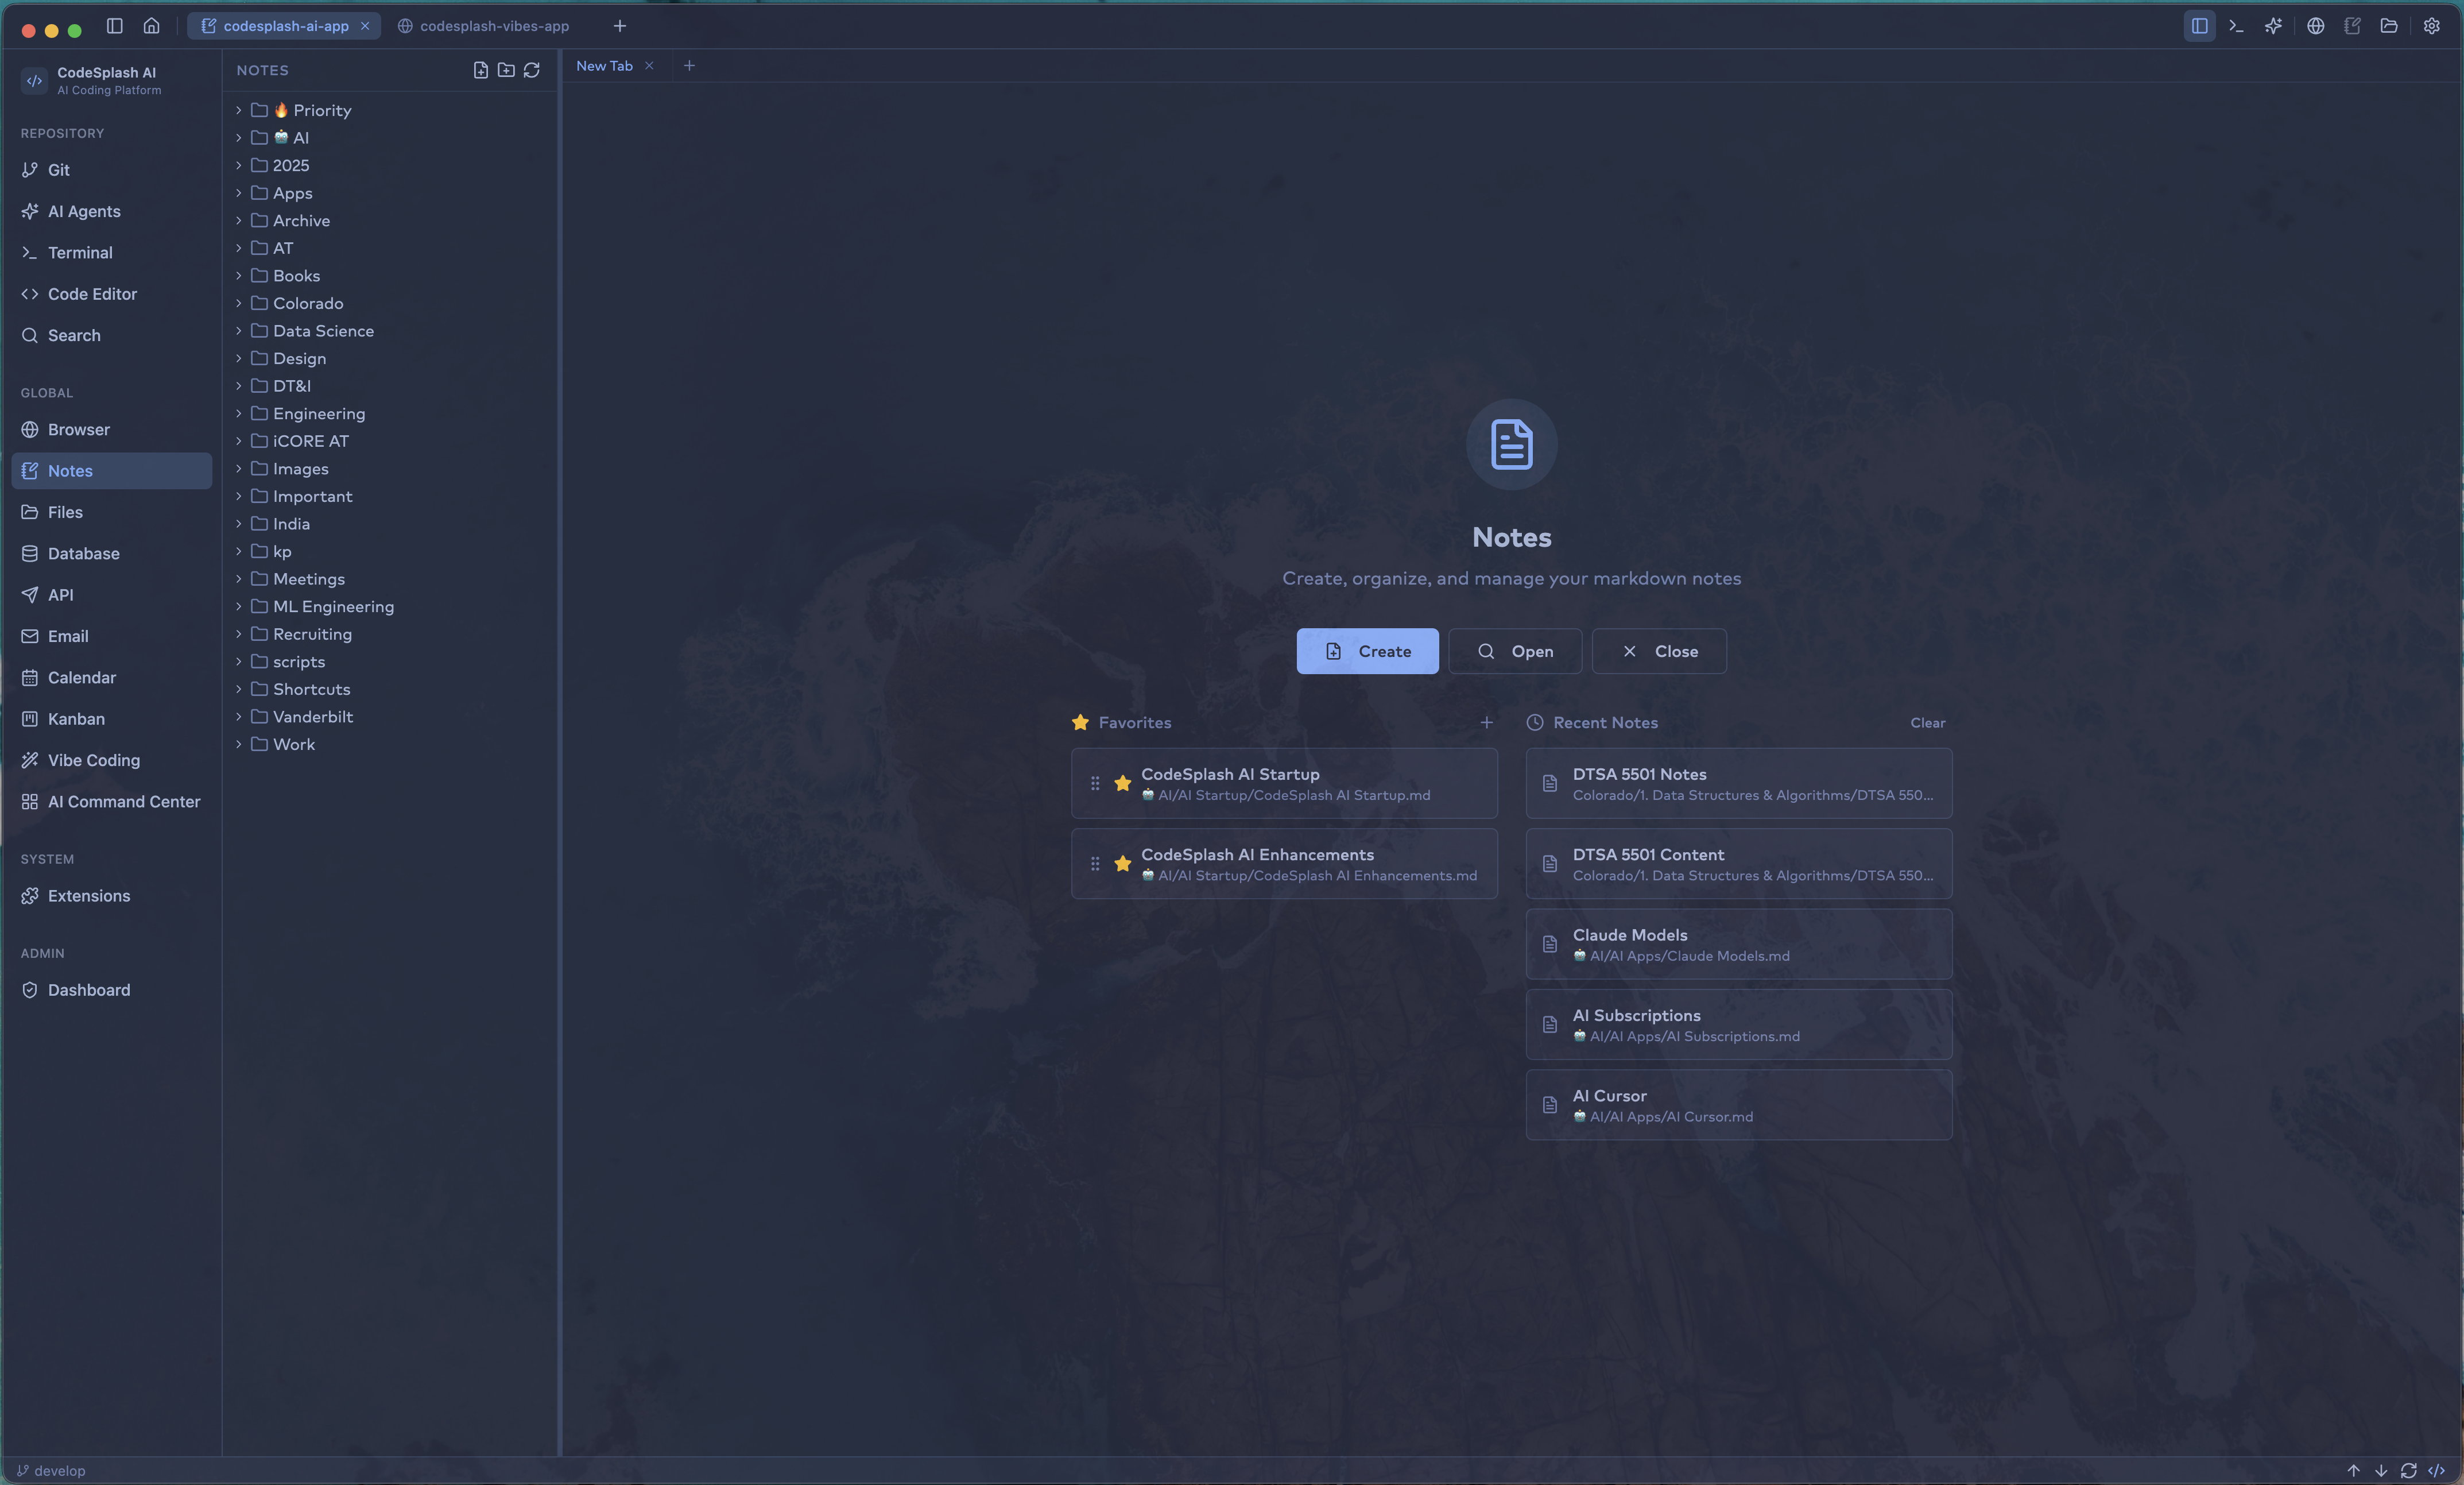Open settings gear in top-right corner
Screen dimensions: 2464x1485
(2431, 26)
